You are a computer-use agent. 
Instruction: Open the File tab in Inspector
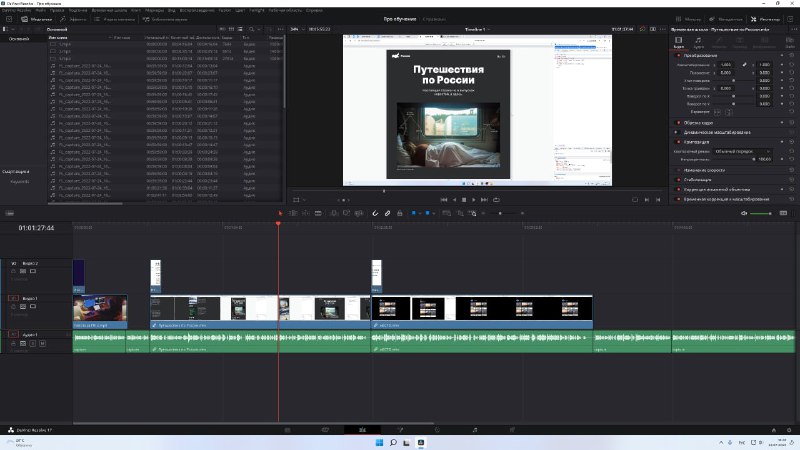coord(790,42)
